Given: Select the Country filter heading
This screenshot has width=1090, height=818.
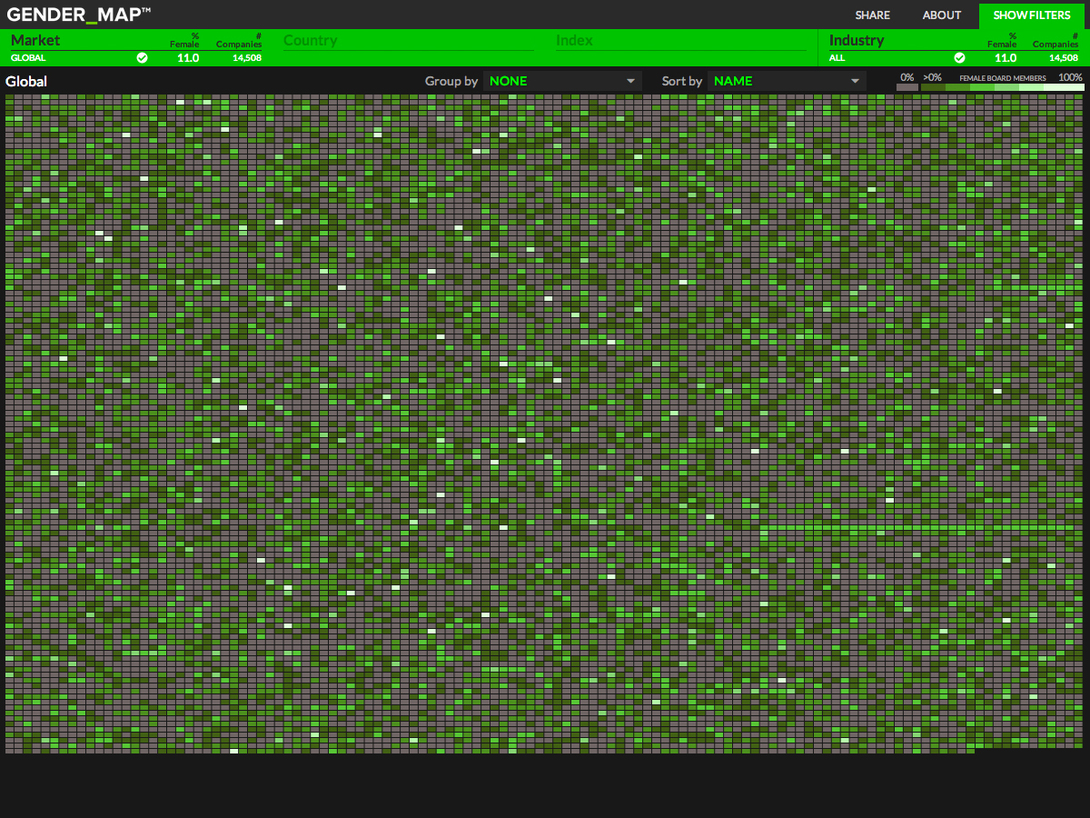Looking at the screenshot, I should click(x=310, y=40).
